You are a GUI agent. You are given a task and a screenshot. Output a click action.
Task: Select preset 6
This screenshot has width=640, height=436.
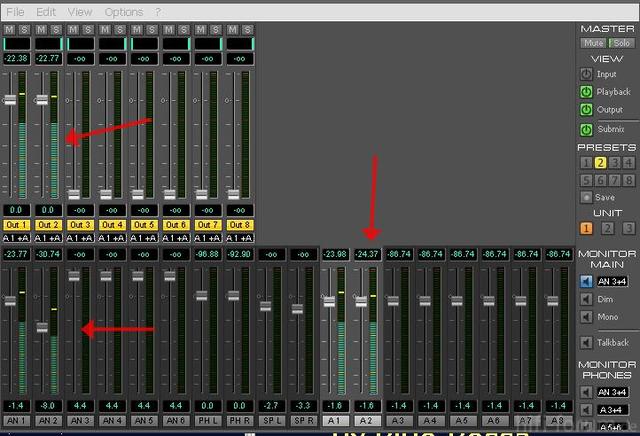click(x=600, y=180)
